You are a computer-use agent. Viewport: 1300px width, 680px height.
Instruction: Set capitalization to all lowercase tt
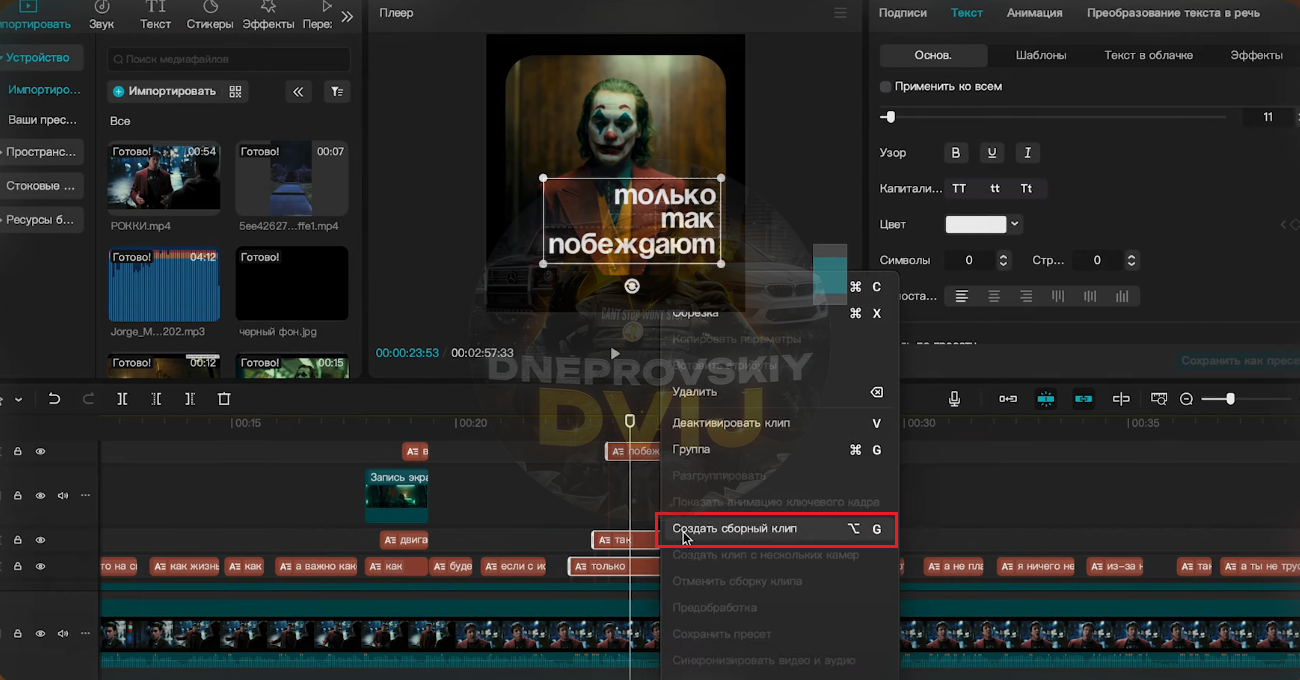[x=994, y=188]
